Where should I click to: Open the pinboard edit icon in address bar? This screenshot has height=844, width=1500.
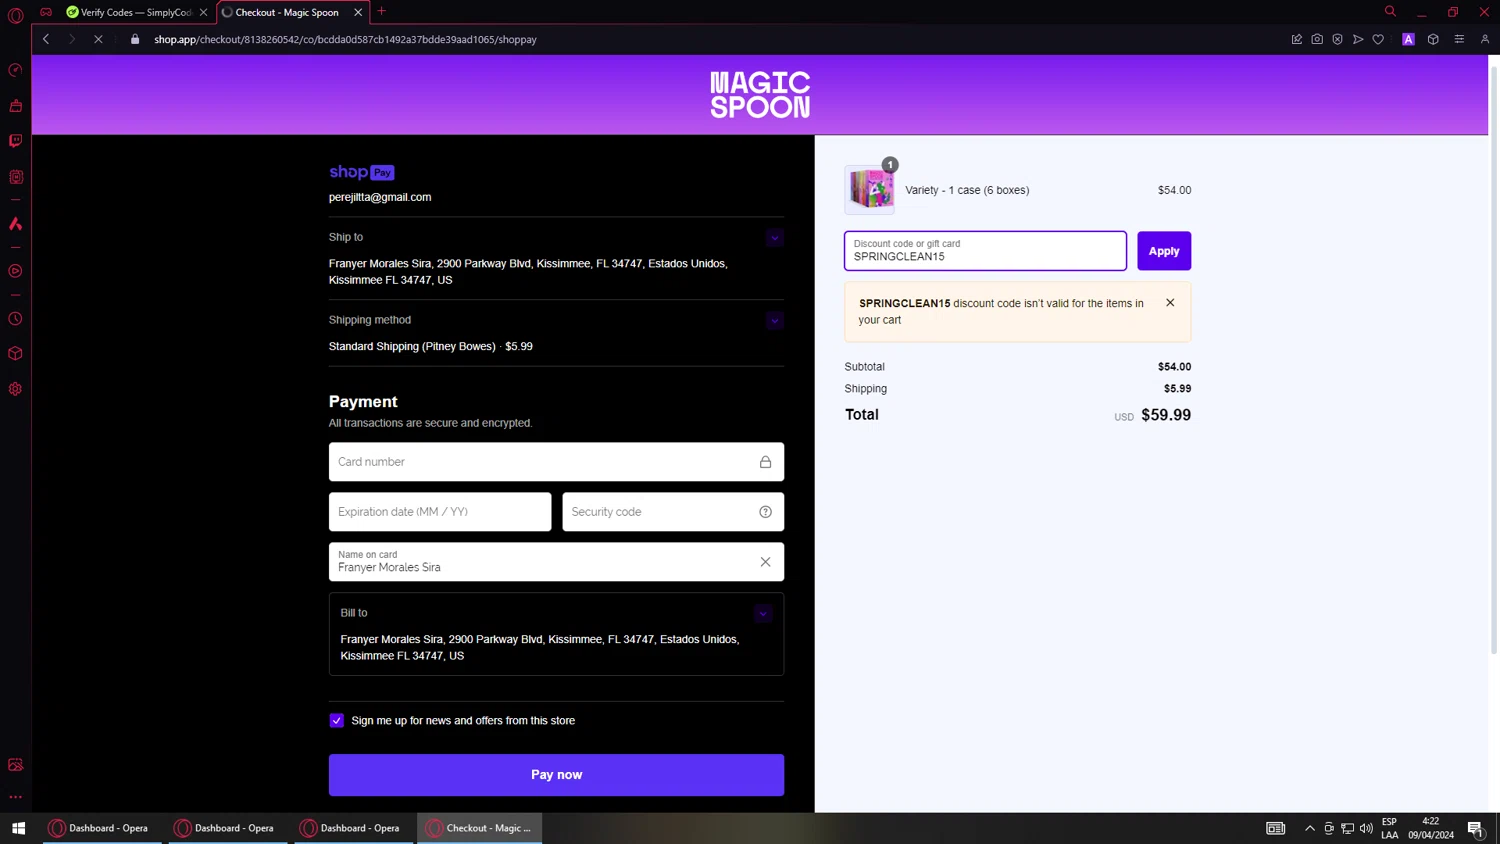click(1297, 39)
